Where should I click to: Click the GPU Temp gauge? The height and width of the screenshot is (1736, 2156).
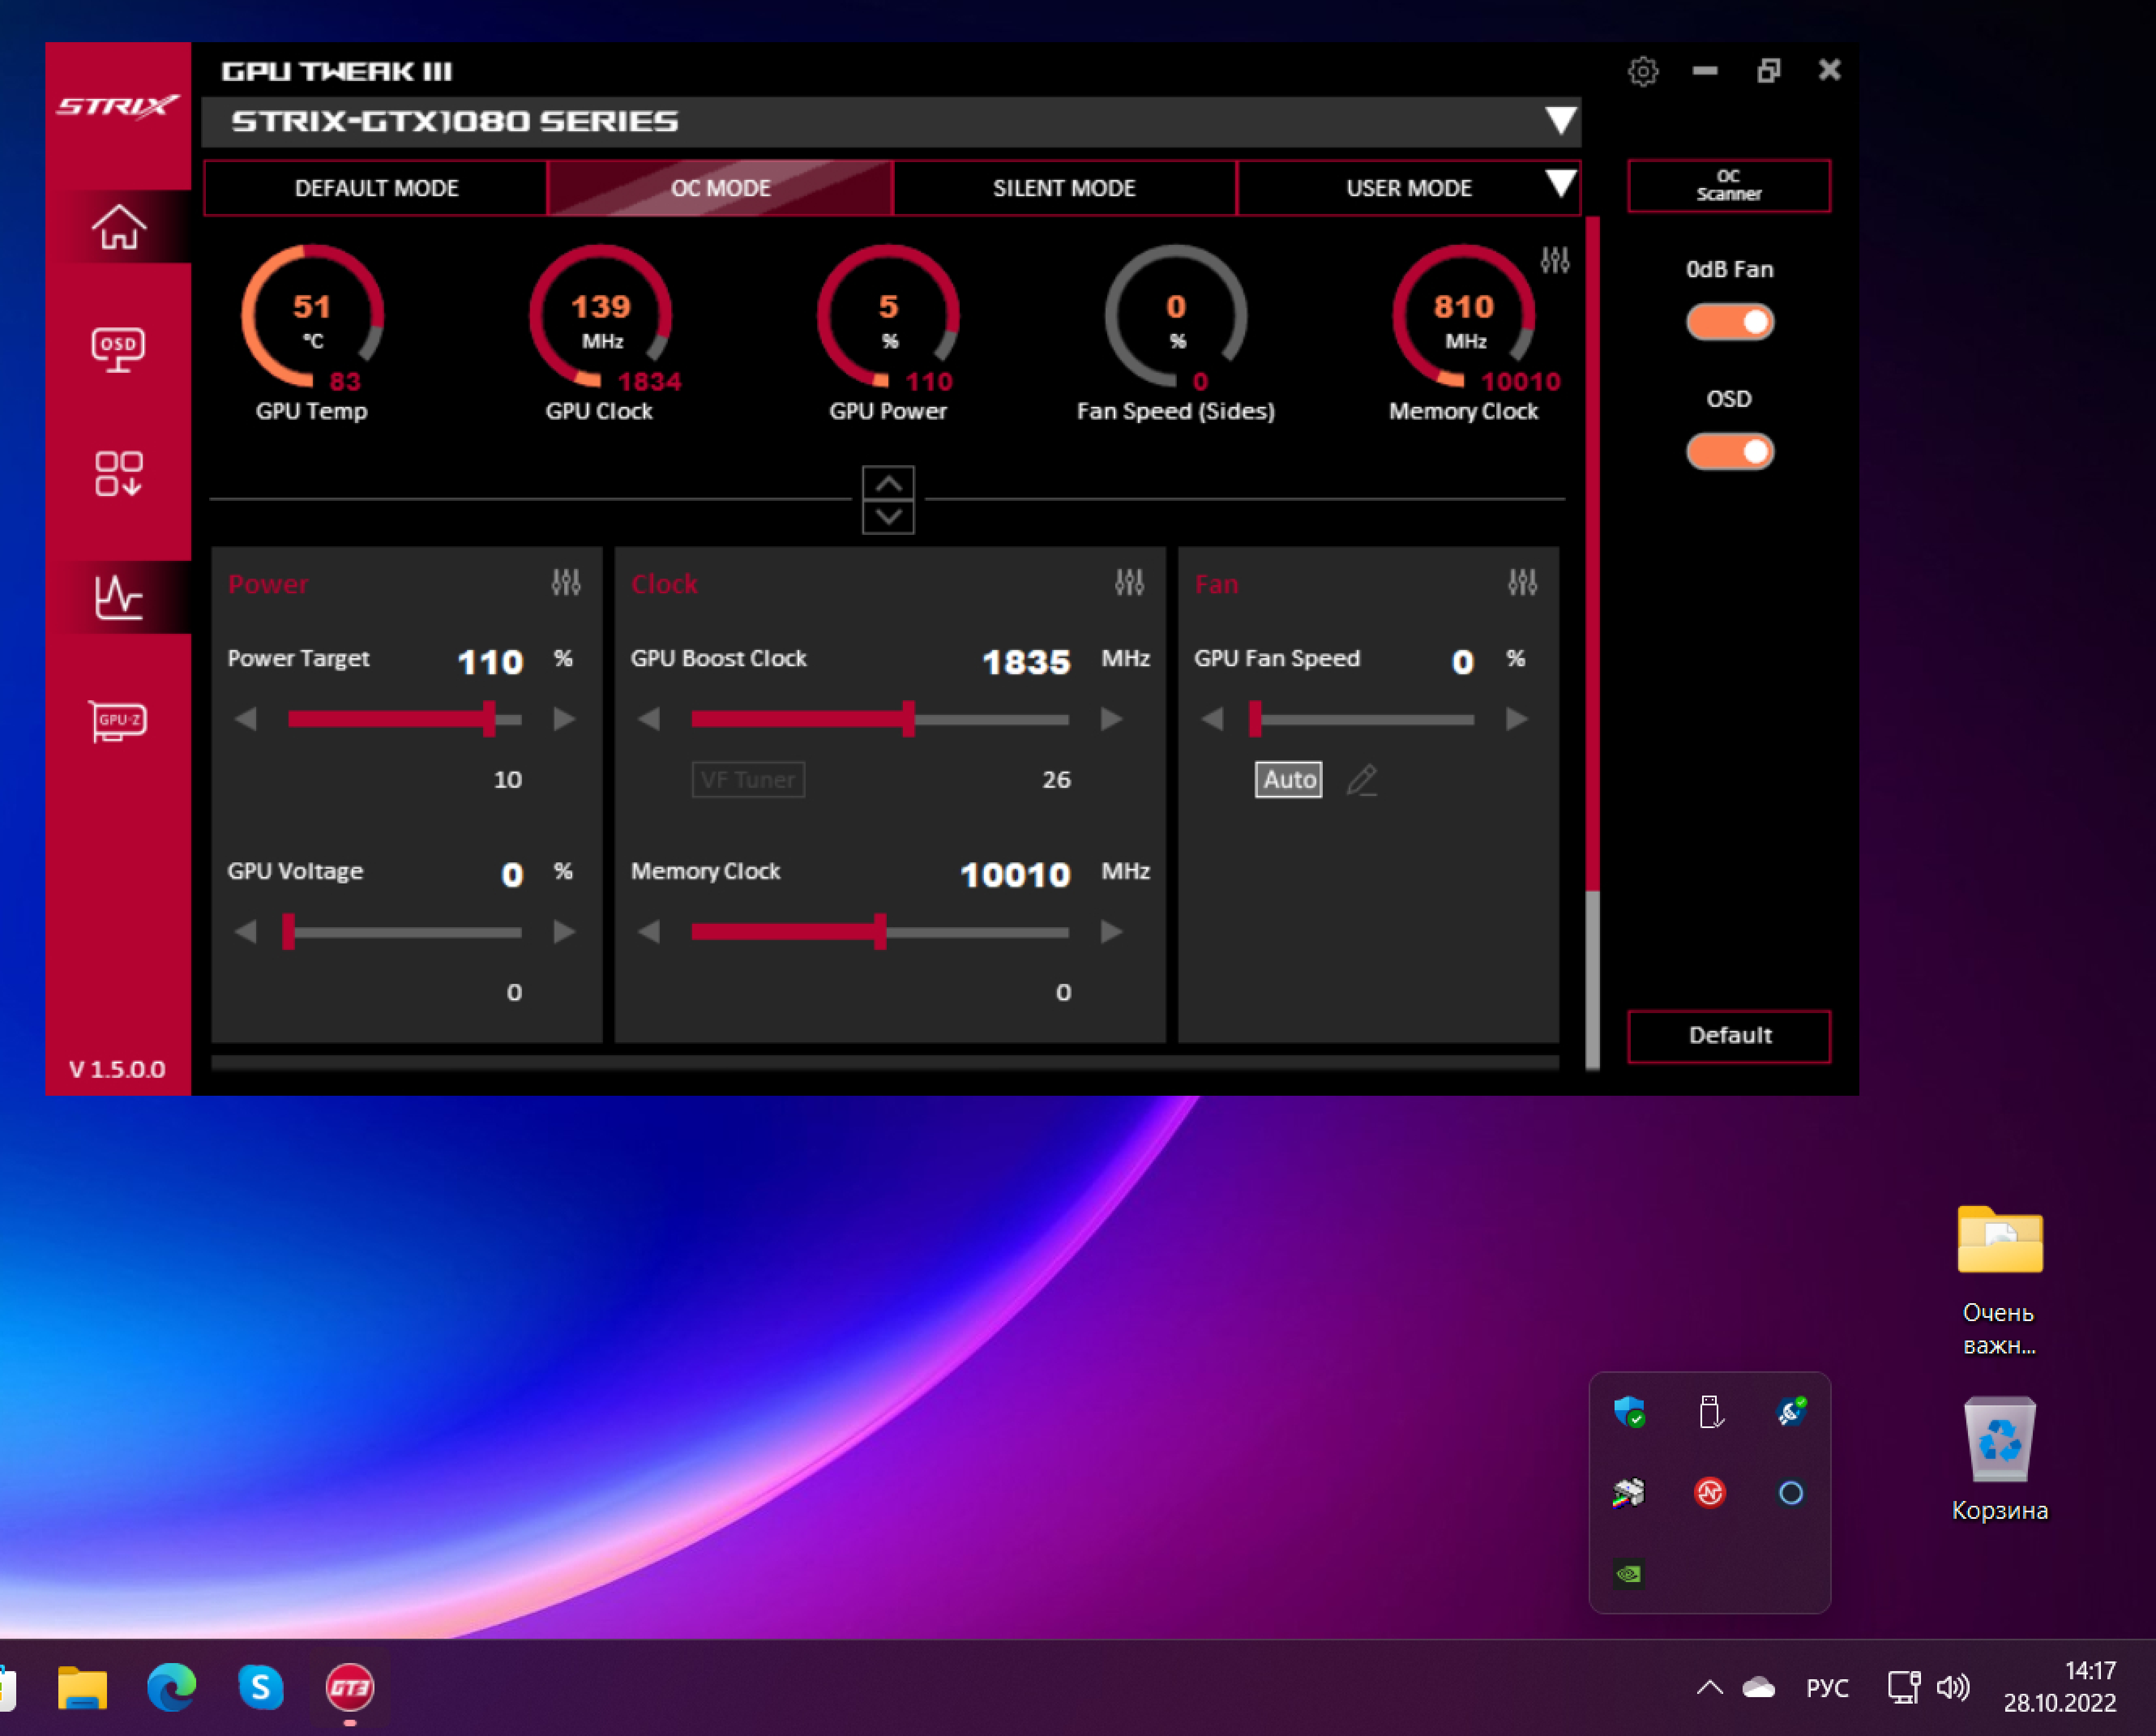[312, 334]
